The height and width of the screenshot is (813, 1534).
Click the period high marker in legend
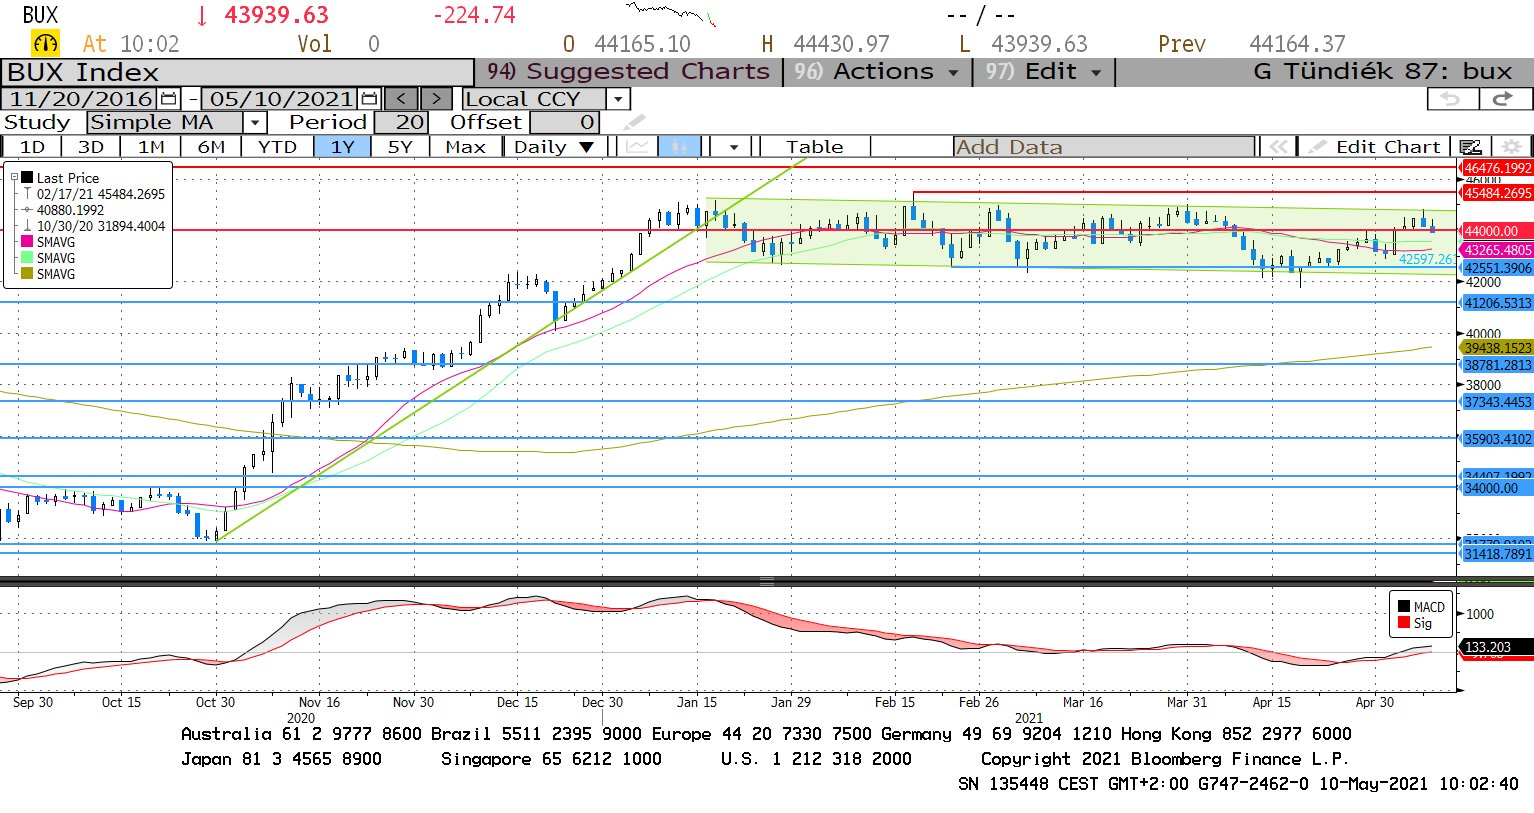coord(27,194)
